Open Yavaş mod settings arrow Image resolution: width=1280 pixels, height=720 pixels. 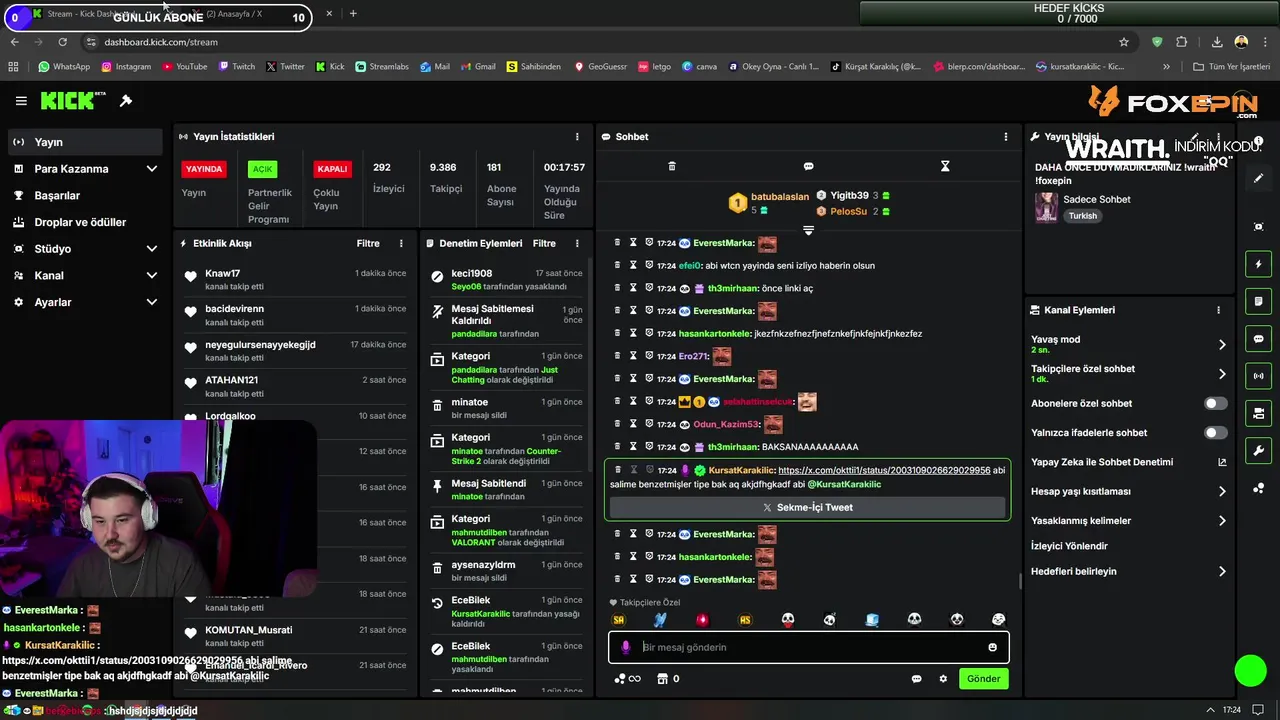click(x=1222, y=345)
